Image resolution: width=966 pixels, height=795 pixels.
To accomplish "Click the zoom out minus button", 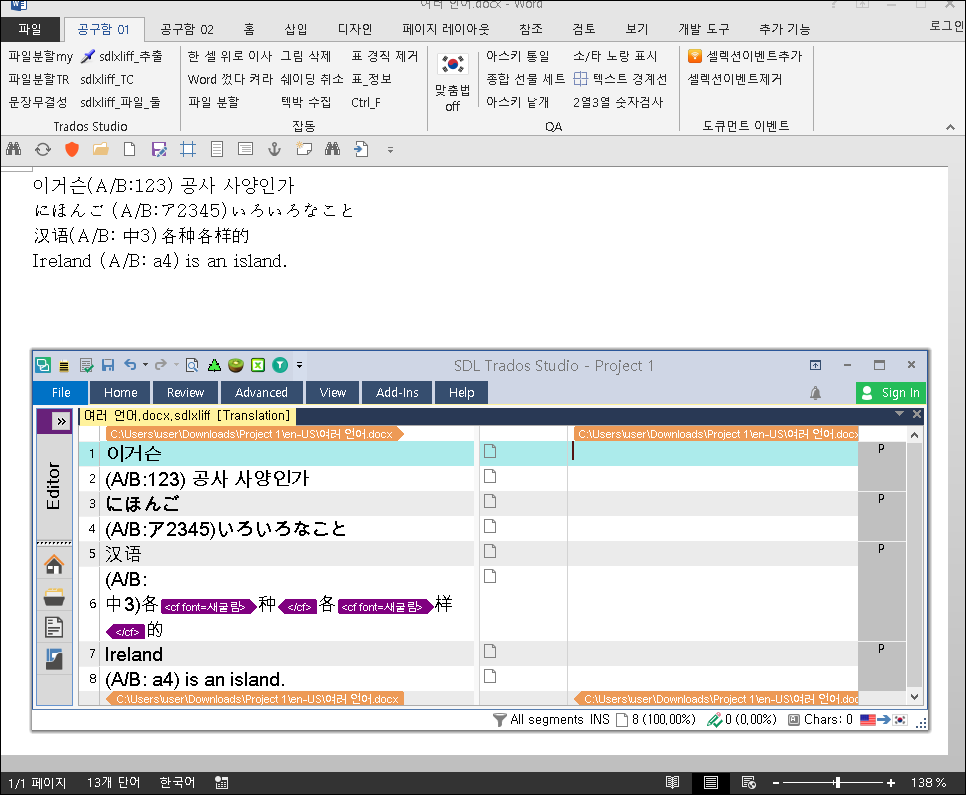I will pyautogui.click(x=776, y=783).
